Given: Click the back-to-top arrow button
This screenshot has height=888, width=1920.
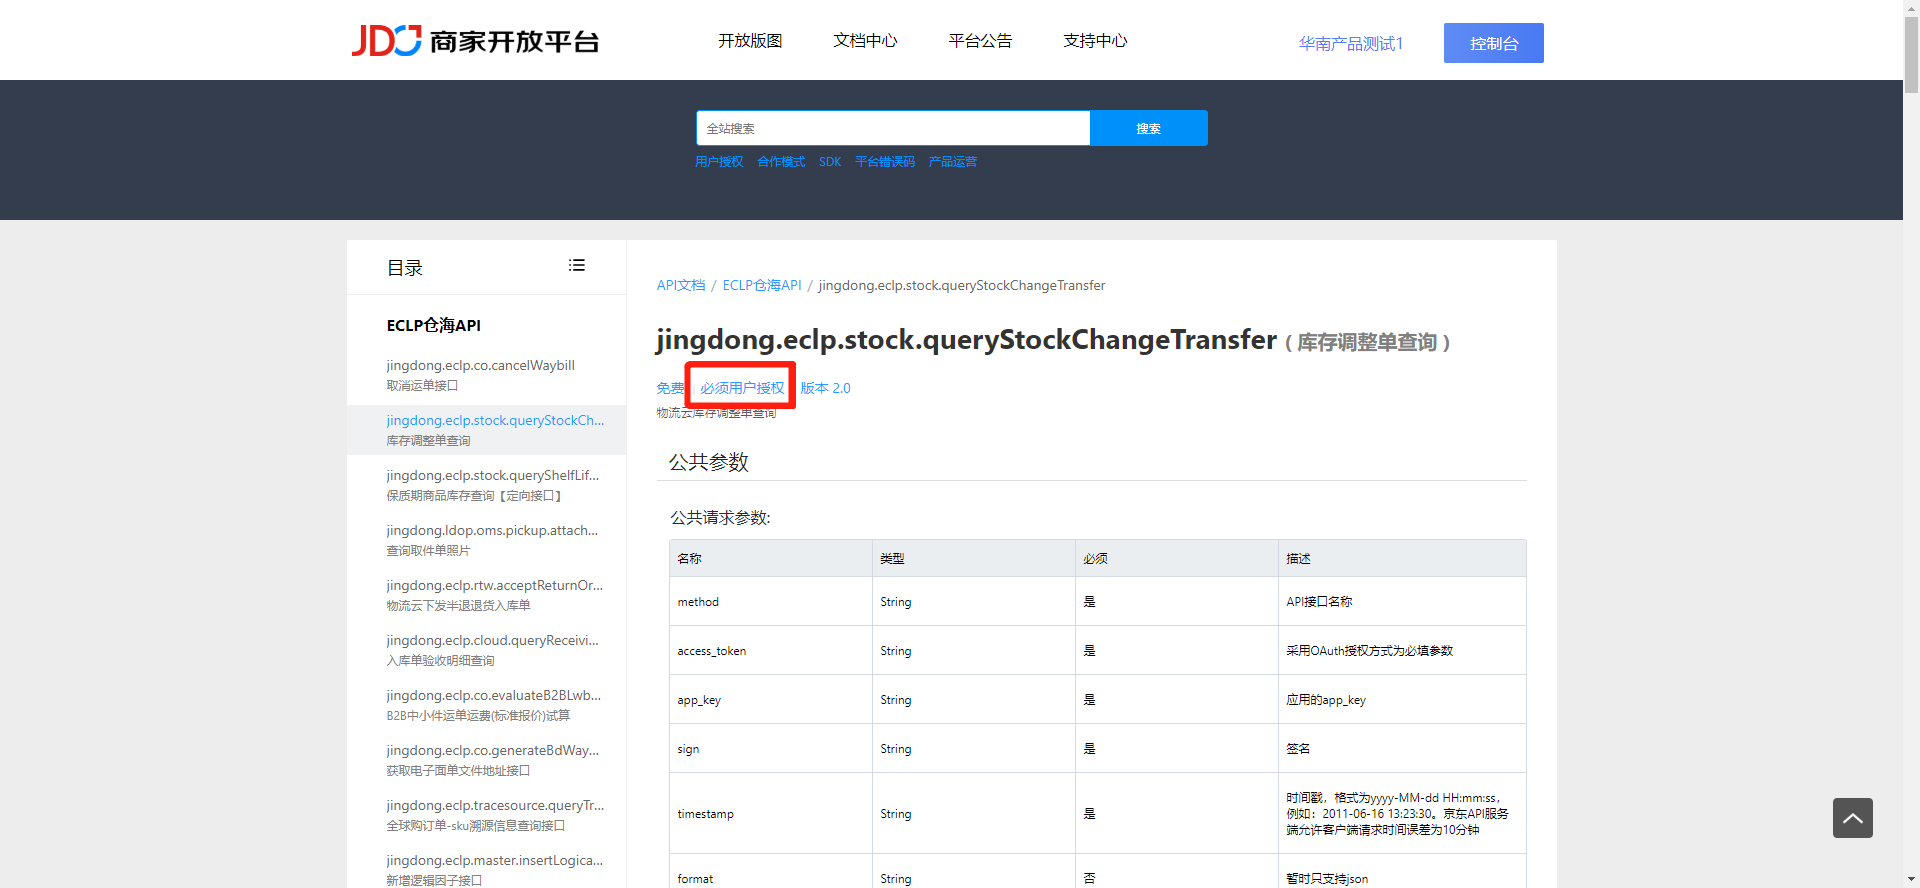Looking at the screenshot, I should tap(1852, 818).
